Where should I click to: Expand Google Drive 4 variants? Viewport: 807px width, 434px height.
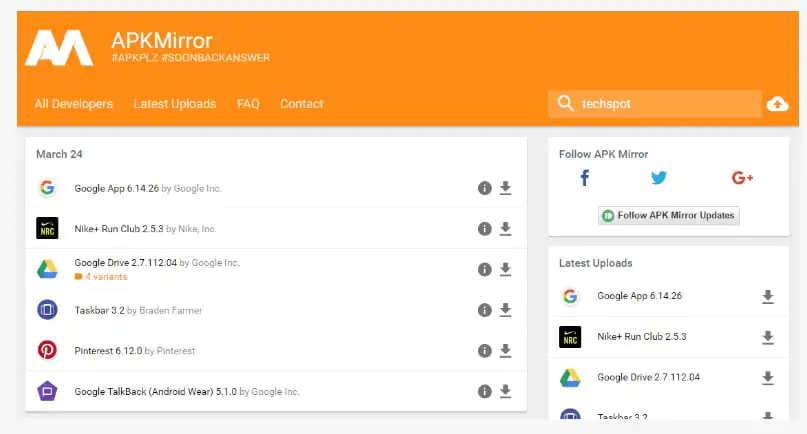tap(103, 277)
